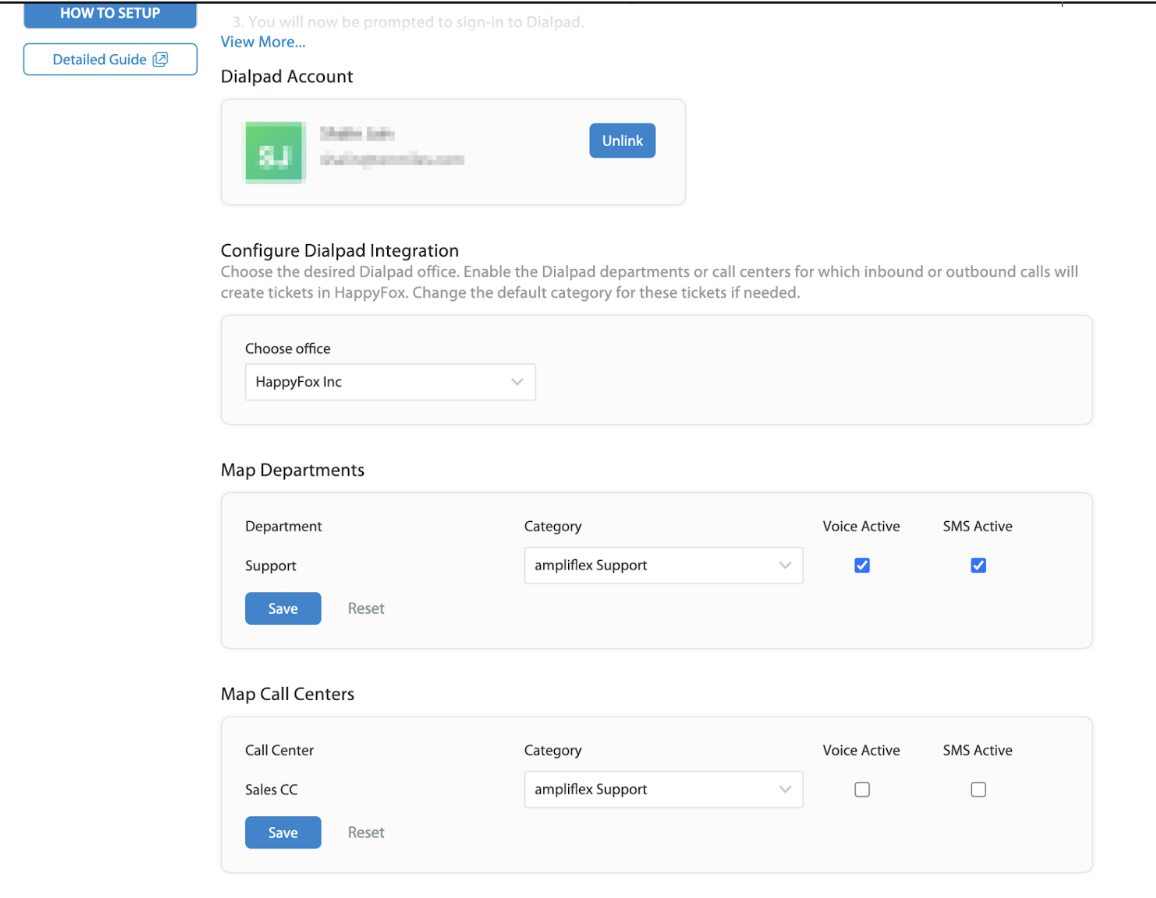Toggle Voice Active for Support department
Image resolution: width=1156 pixels, height=898 pixels.
(862, 565)
